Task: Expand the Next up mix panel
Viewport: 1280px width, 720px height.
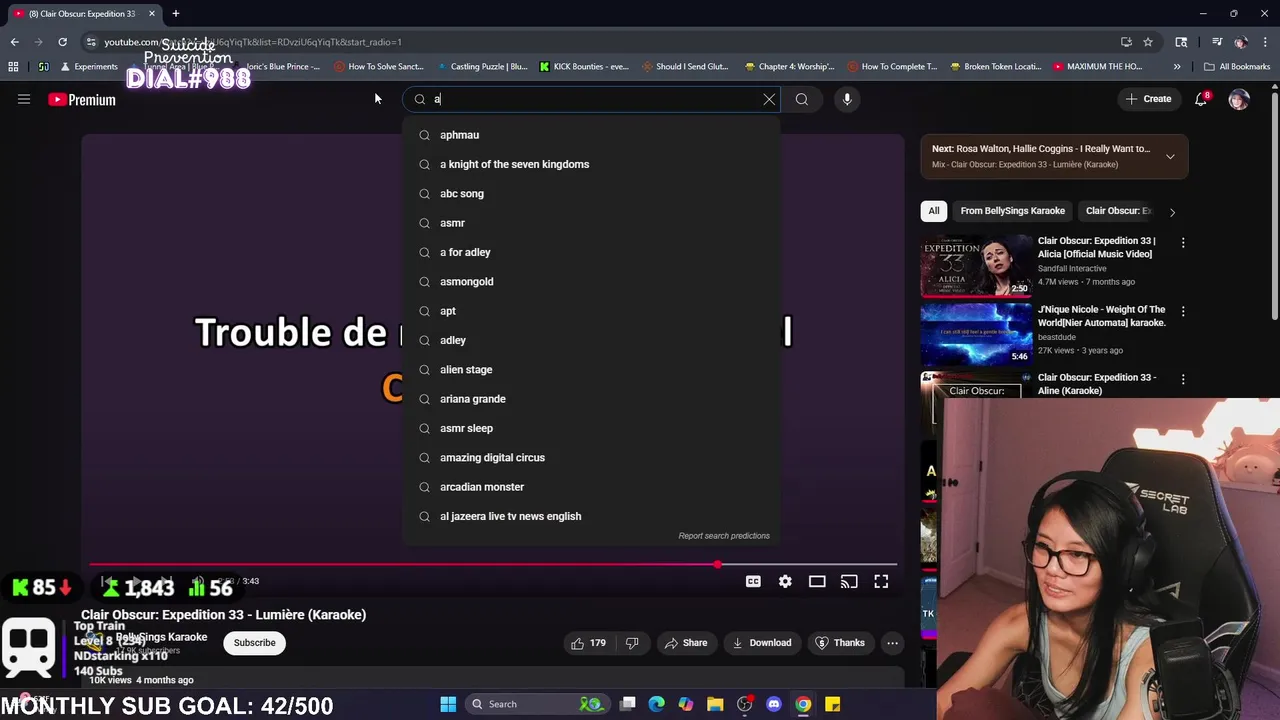Action: pos(1170,157)
